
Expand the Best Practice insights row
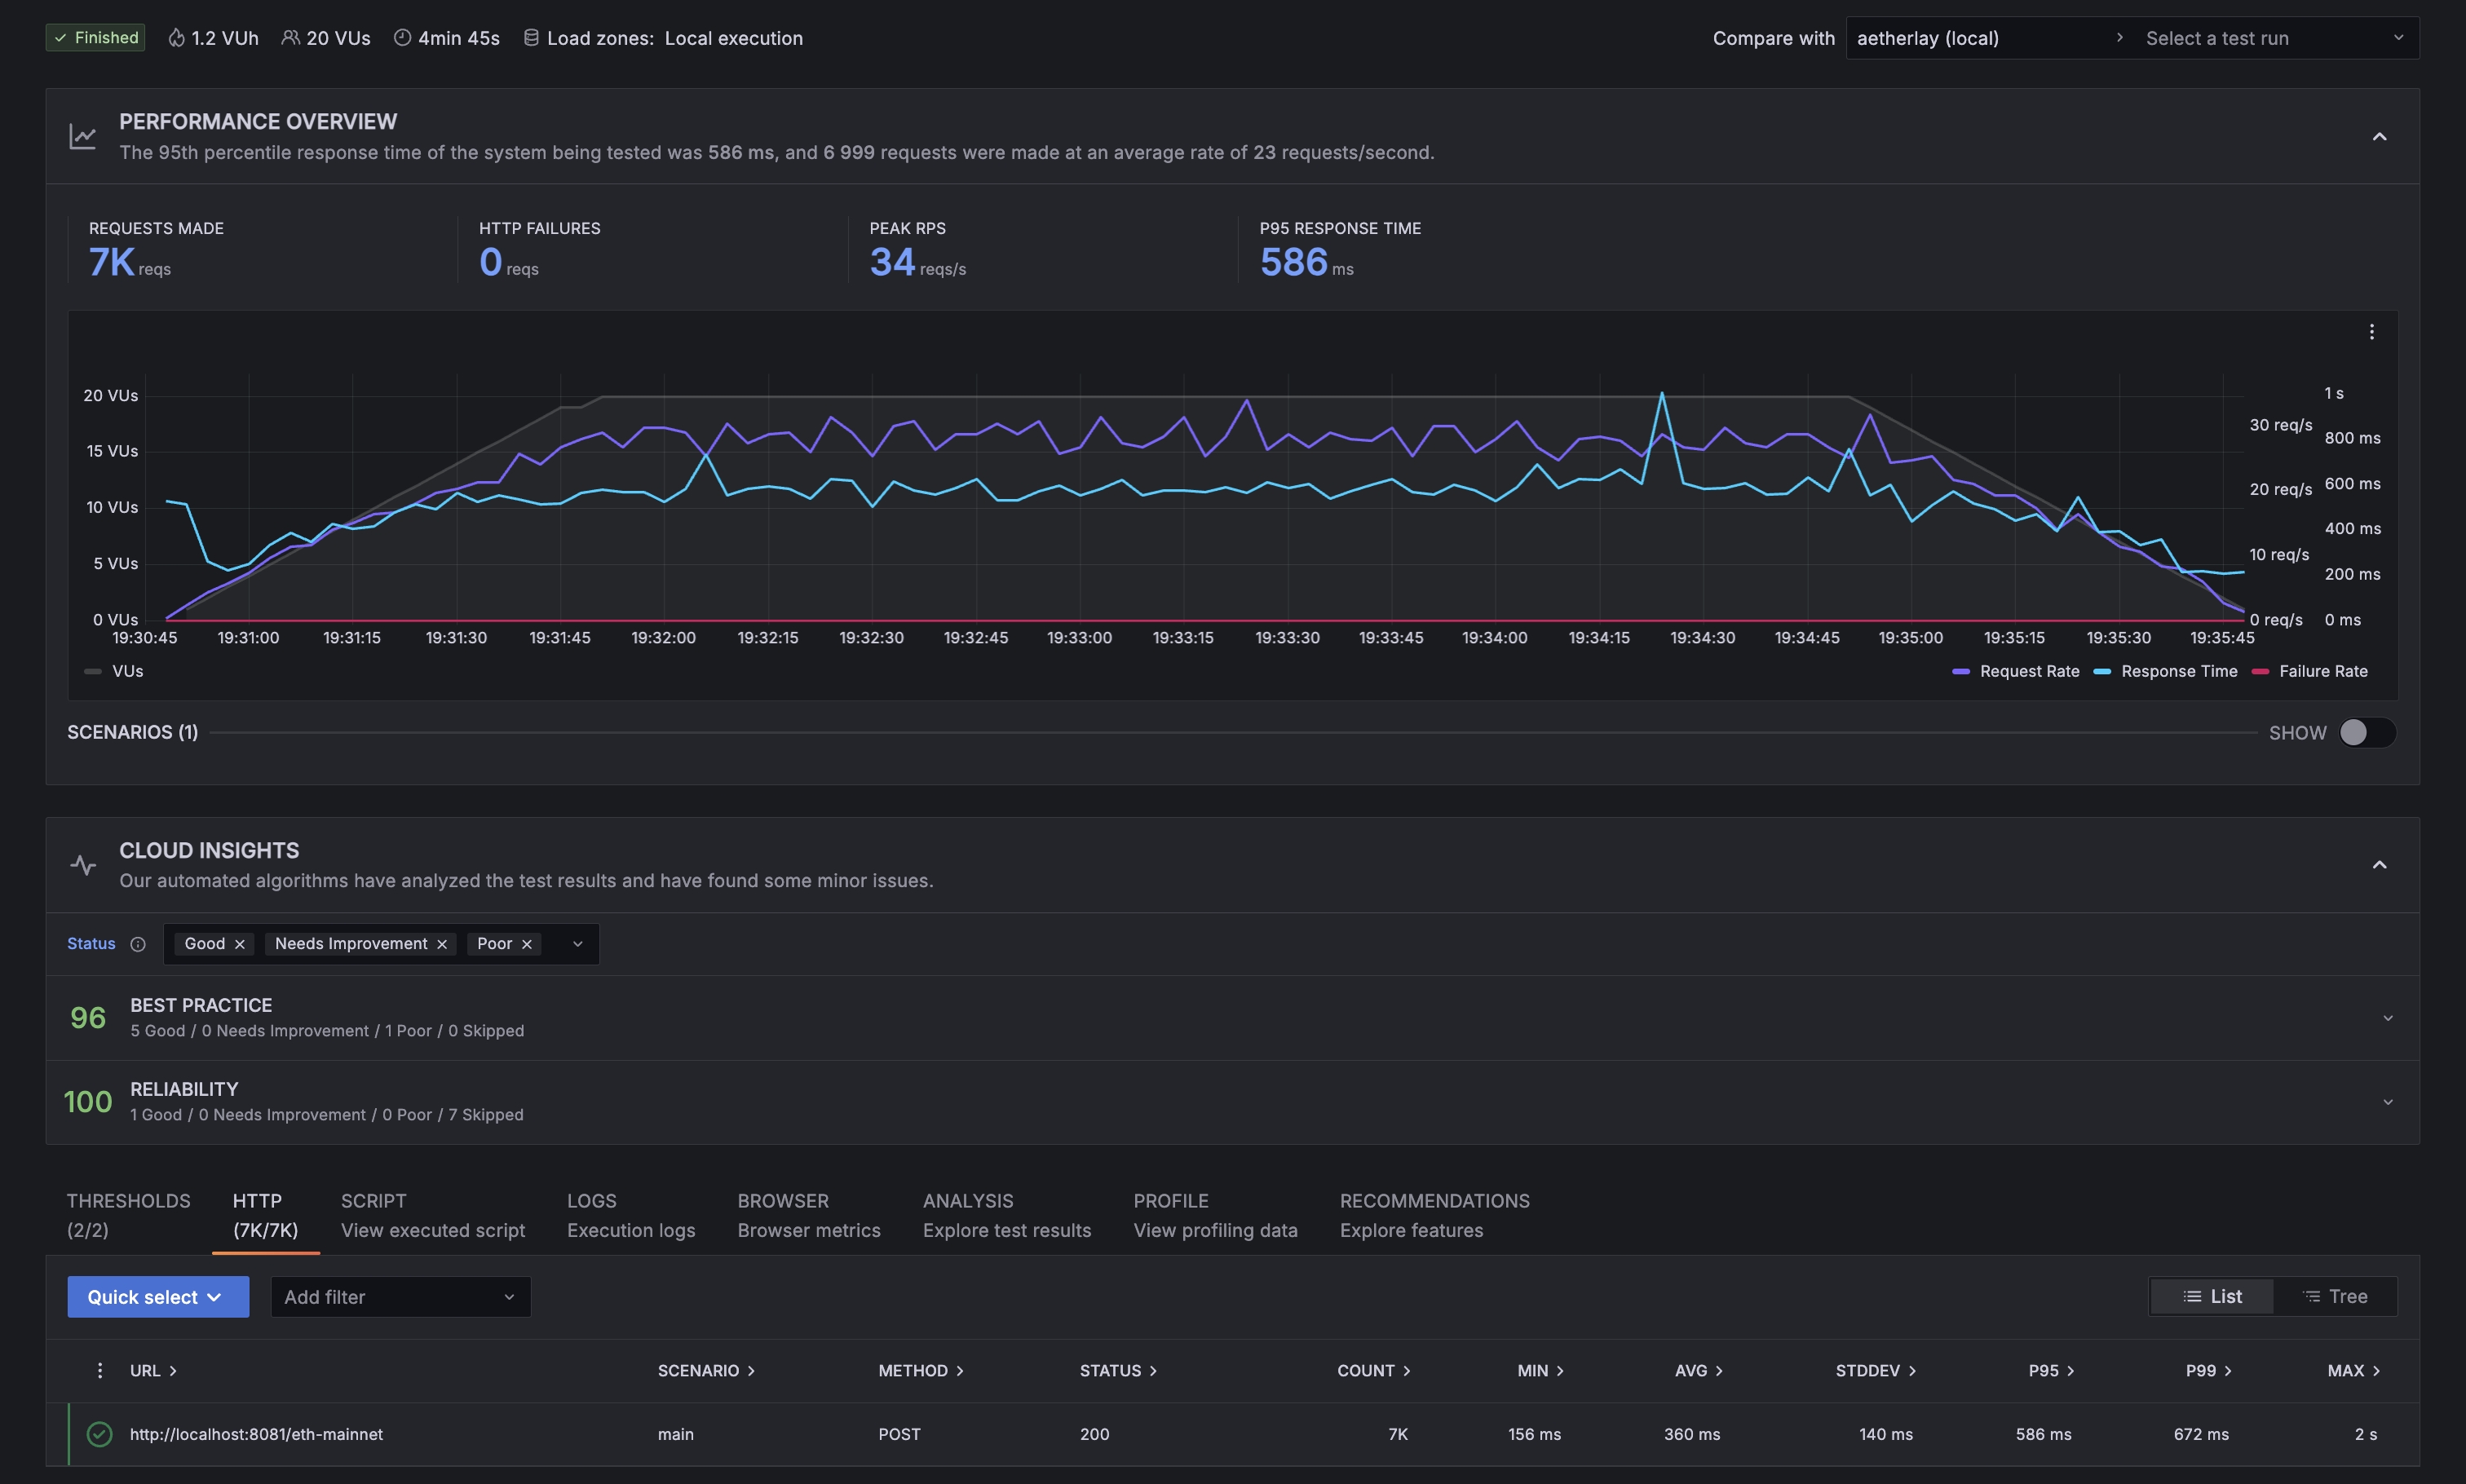click(2387, 1018)
